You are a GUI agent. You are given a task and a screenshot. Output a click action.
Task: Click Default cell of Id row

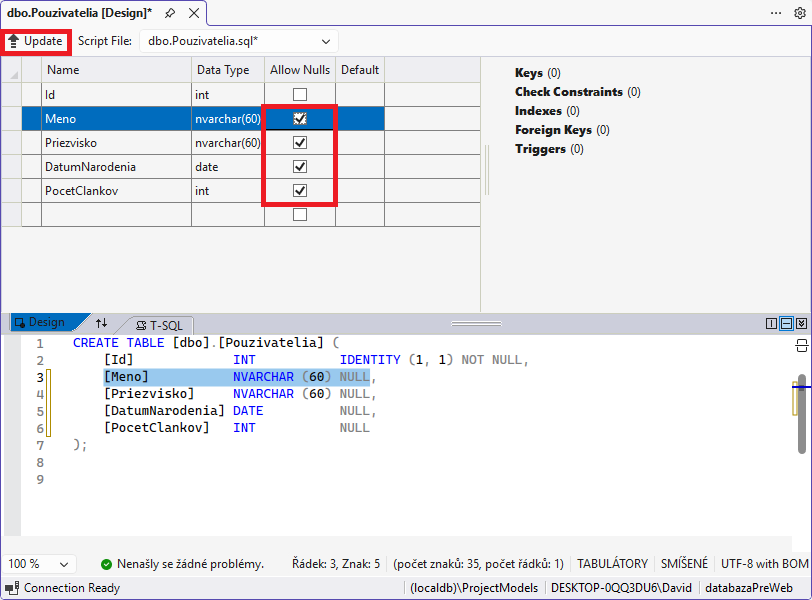coord(360,95)
